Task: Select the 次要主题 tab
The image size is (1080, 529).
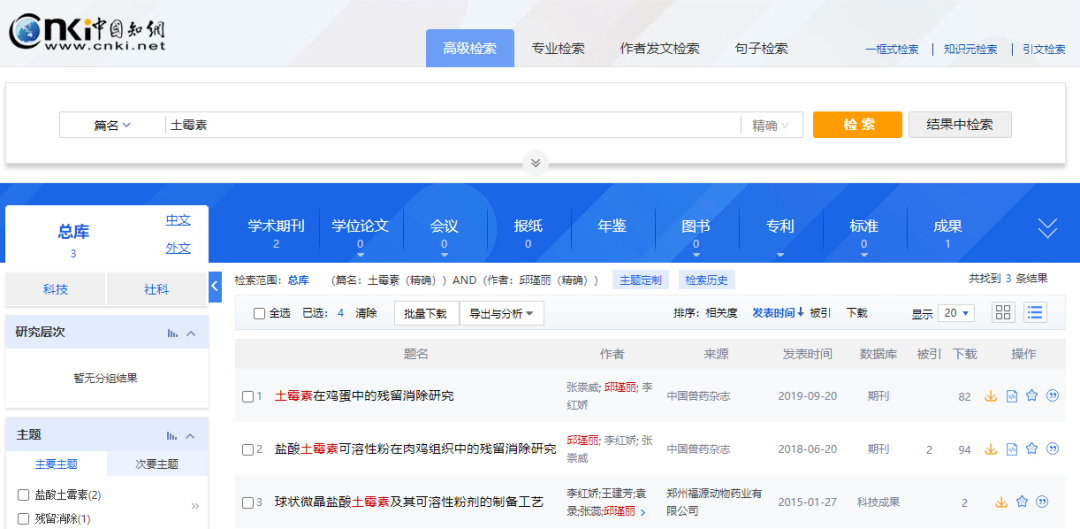Action: 156,464
